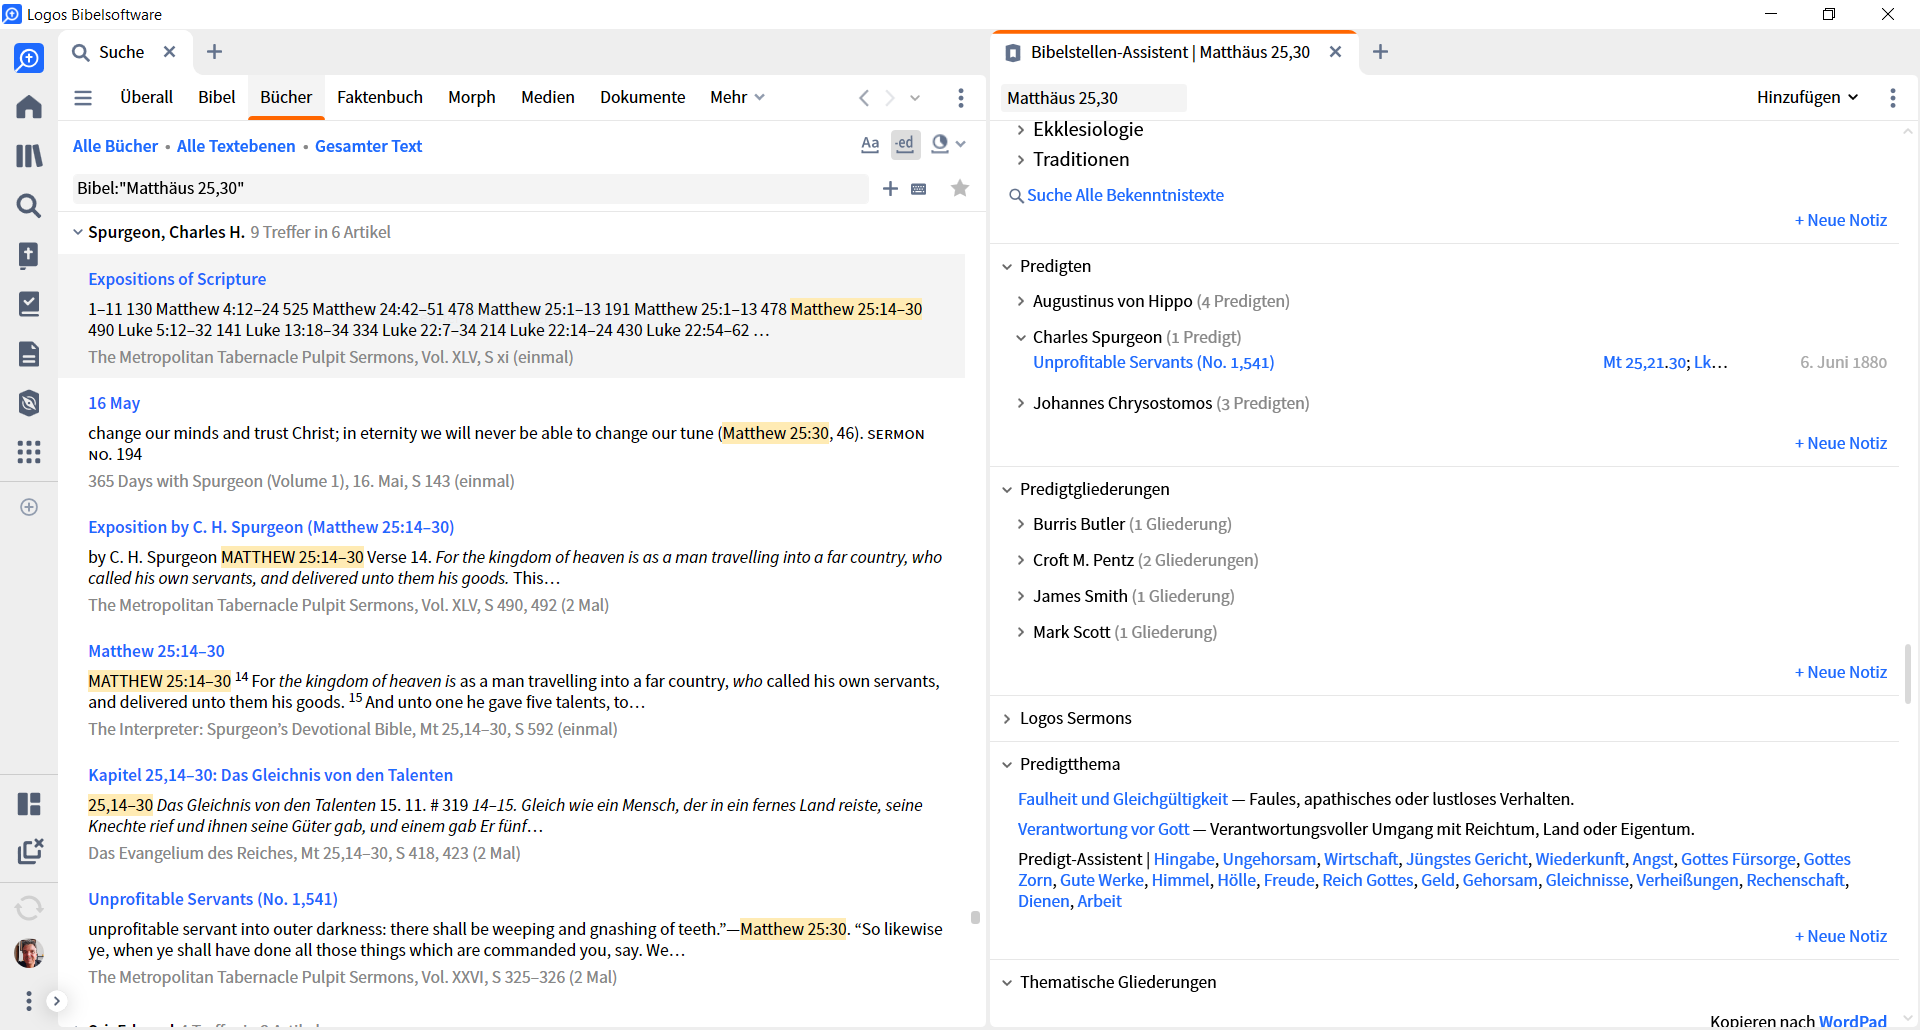This screenshot has height=1030, width=1920.
Task: Add a search term with the plus icon
Action: coord(890,189)
